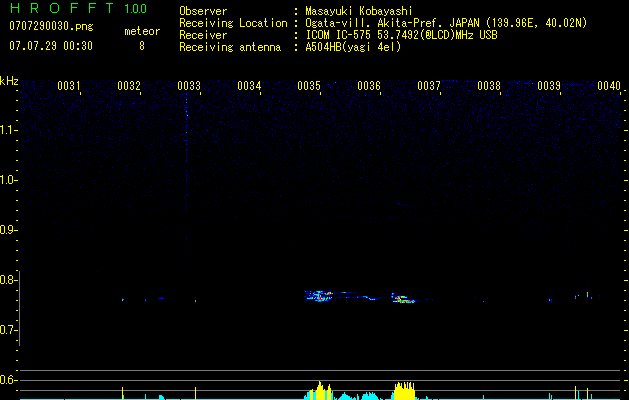629x400 pixels.
Task: Click time marker 0034
Action: 249,86
